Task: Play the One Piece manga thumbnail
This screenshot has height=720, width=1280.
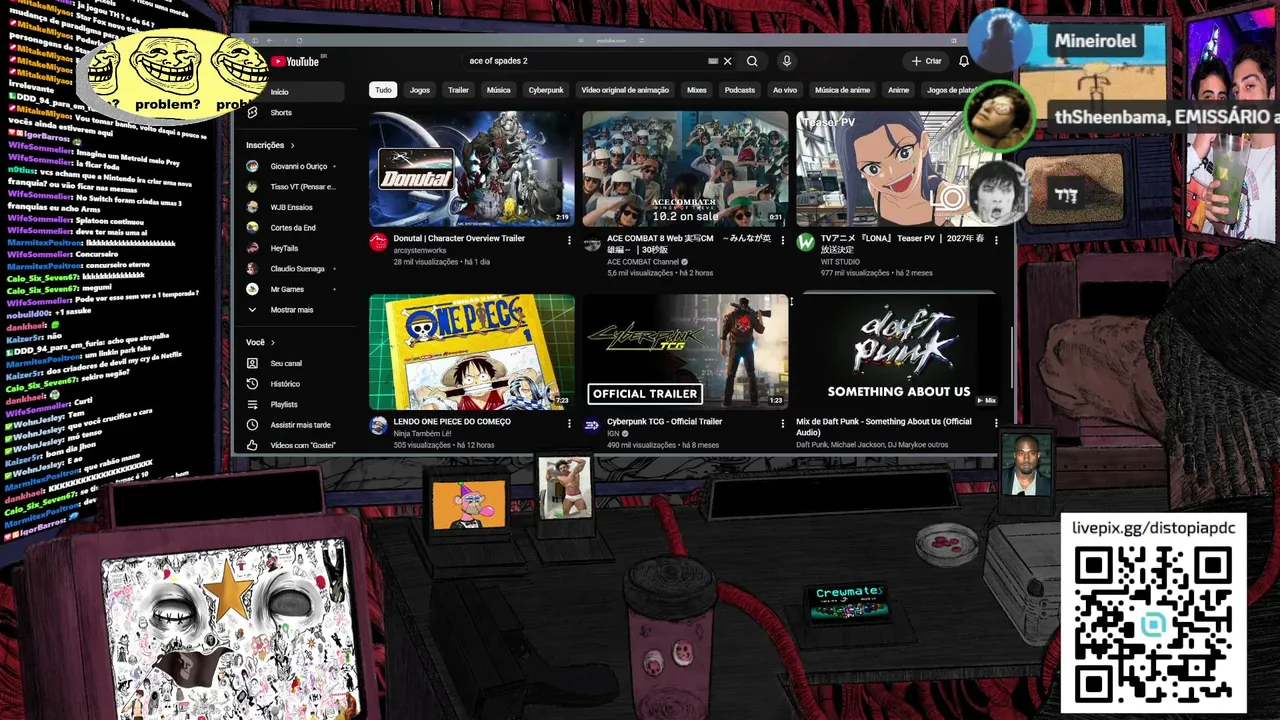Action: point(472,351)
